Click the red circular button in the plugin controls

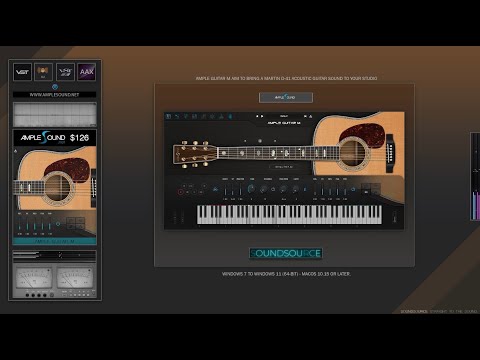coord(180,192)
